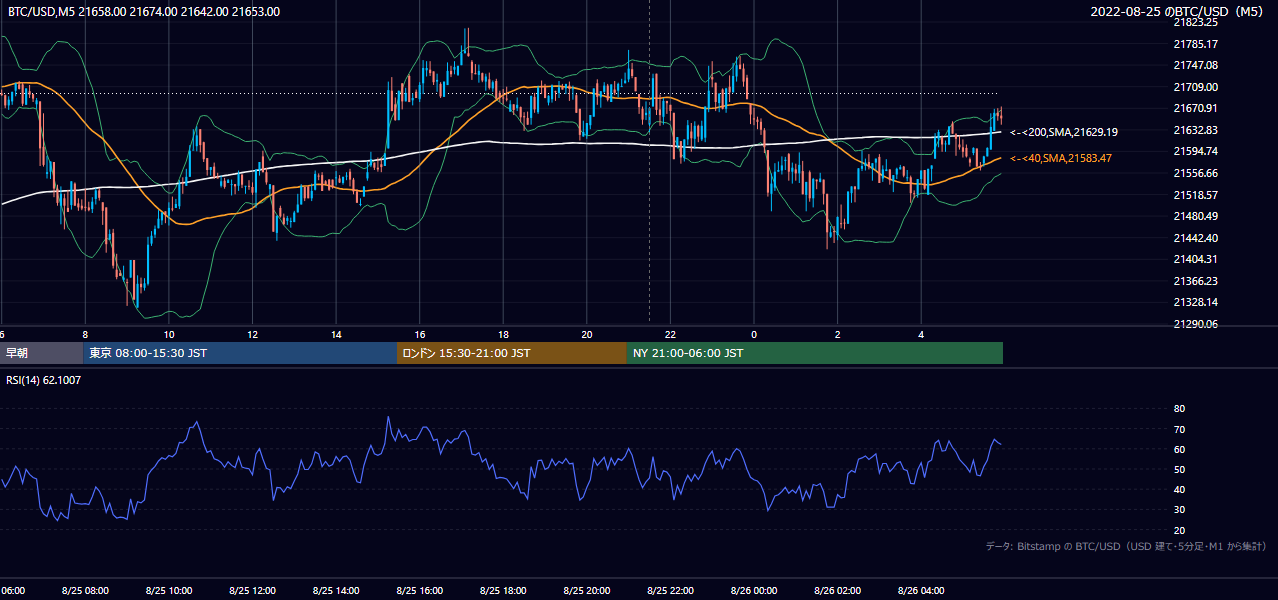The width and height of the screenshot is (1278, 600).
Task: Click the BTC/USD,M5 OHLC header text
Action: (x=144, y=12)
